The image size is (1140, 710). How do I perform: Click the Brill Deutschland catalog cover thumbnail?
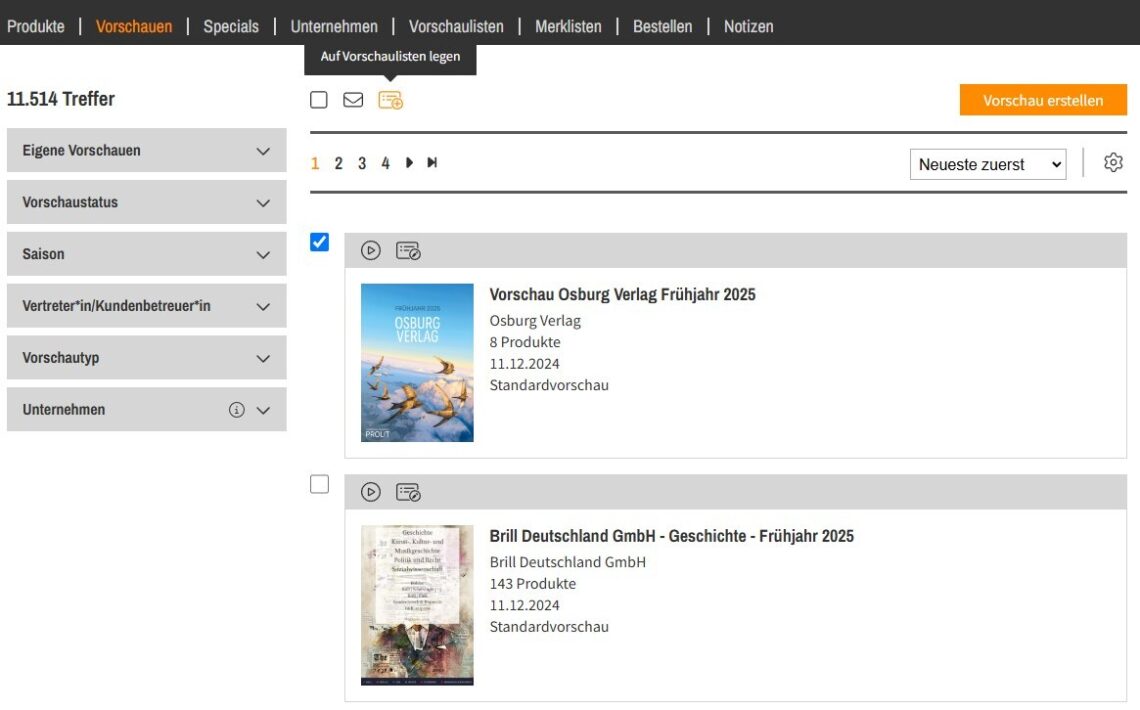(x=417, y=605)
